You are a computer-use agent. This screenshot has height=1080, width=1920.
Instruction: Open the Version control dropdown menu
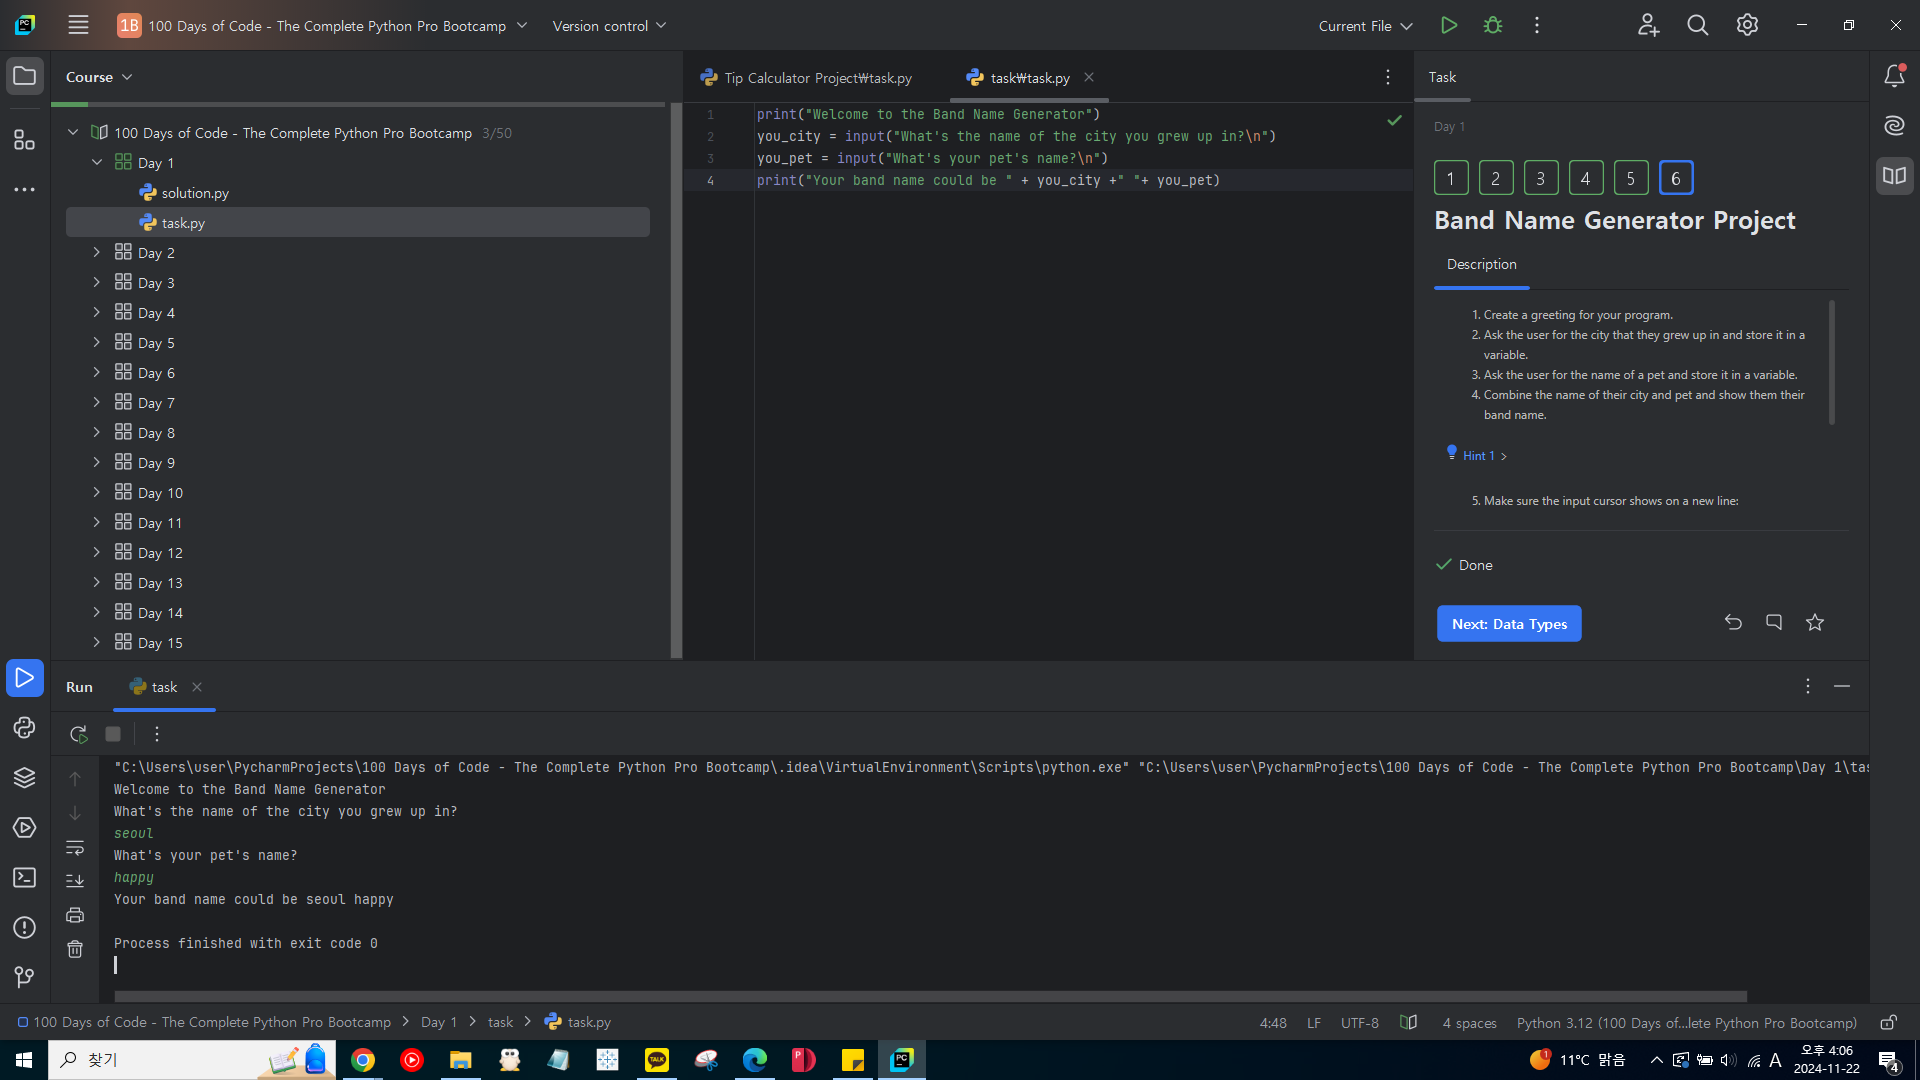(x=609, y=26)
